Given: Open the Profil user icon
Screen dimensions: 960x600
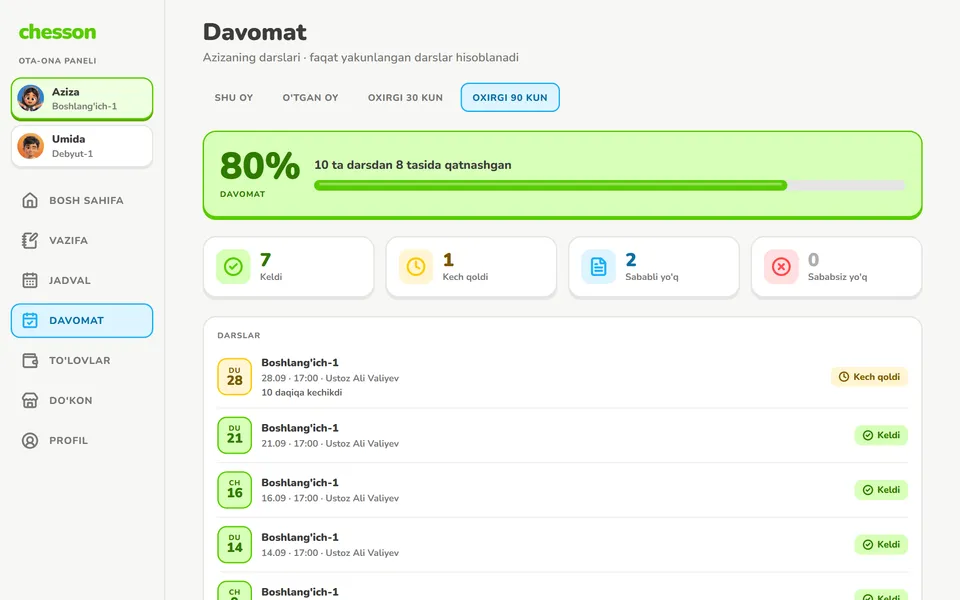Looking at the screenshot, I should (30, 440).
